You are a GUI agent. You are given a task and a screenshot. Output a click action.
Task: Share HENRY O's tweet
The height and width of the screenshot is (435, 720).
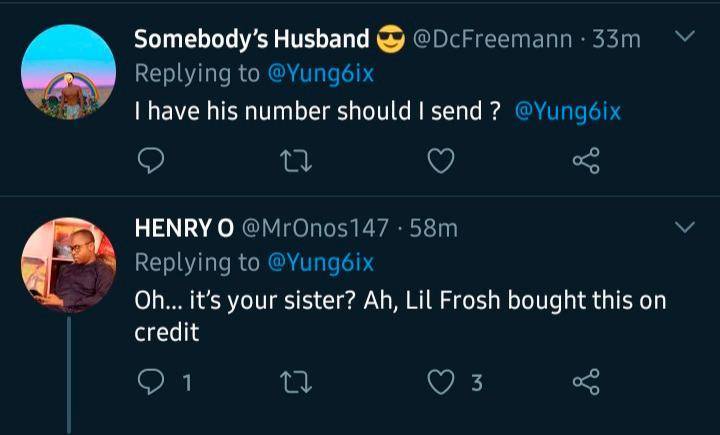tap(585, 381)
